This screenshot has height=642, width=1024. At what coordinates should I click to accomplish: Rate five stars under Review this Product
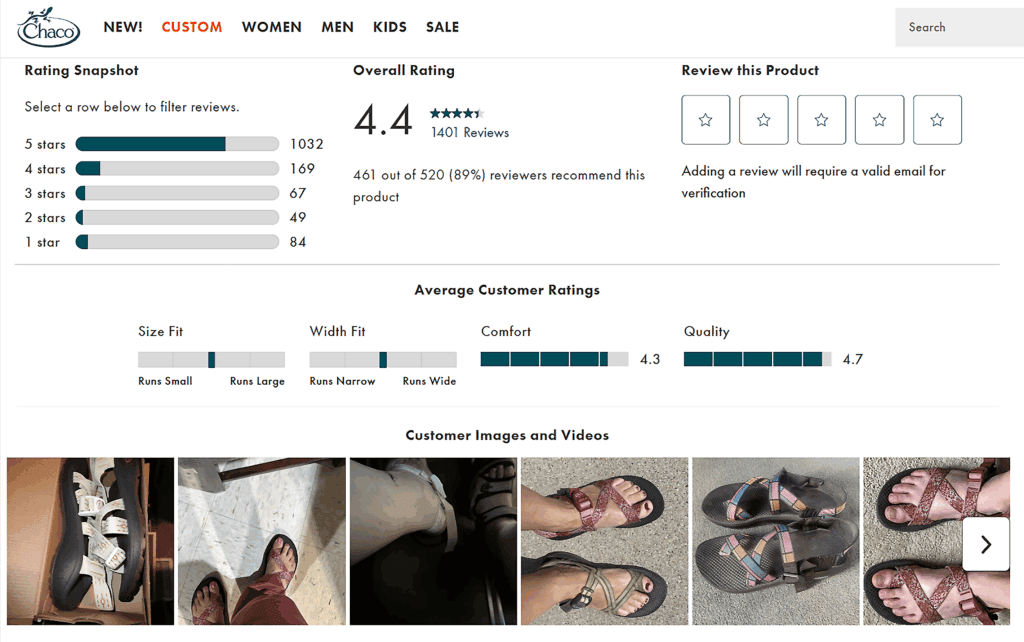(937, 119)
